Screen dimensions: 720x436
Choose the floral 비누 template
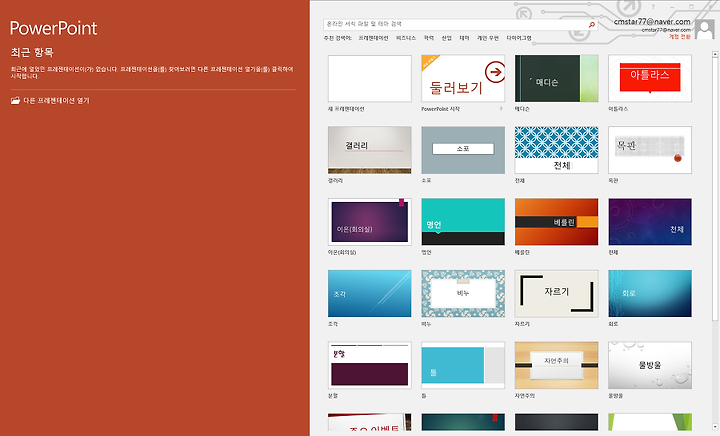pos(463,293)
